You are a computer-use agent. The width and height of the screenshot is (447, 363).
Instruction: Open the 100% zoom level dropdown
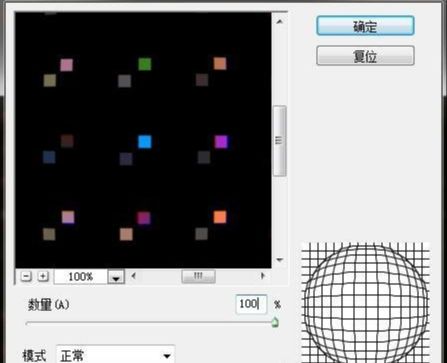point(116,277)
